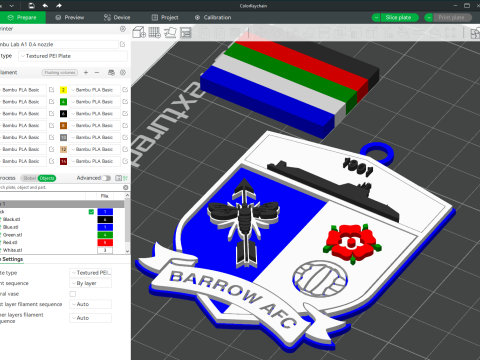Click the undo arrow in title bar
This screenshot has width=480, height=360.
45,6
